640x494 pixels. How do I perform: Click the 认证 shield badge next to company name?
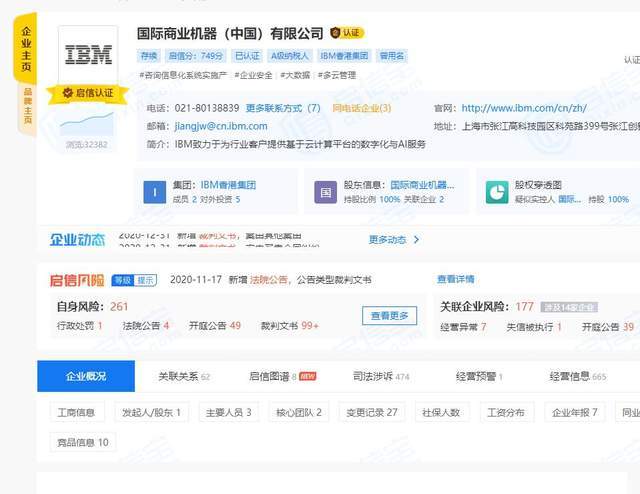pos(347,33)
